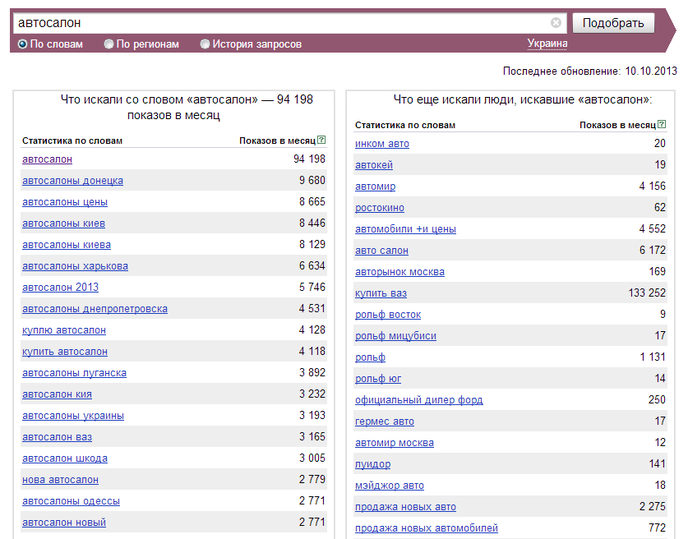Open the 'авто салон' link

coord(382,251)
